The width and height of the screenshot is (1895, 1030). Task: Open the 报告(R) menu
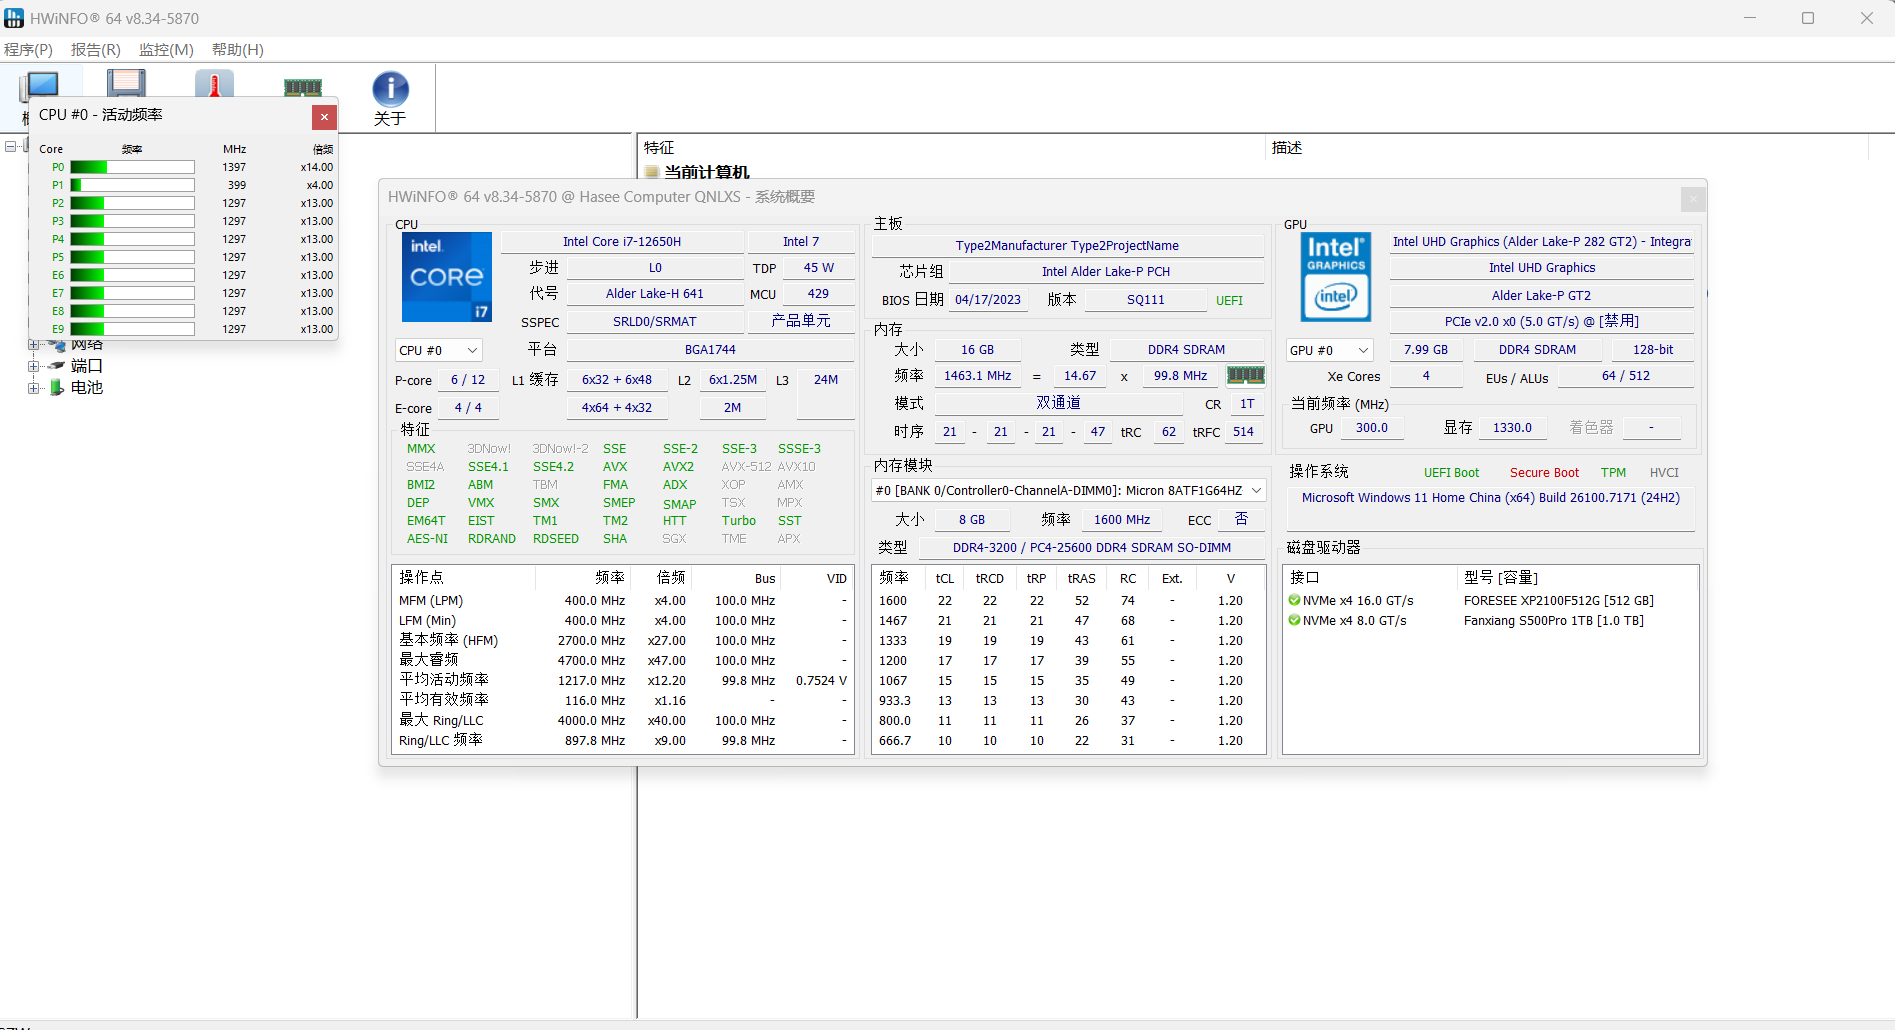pos(95,49)
